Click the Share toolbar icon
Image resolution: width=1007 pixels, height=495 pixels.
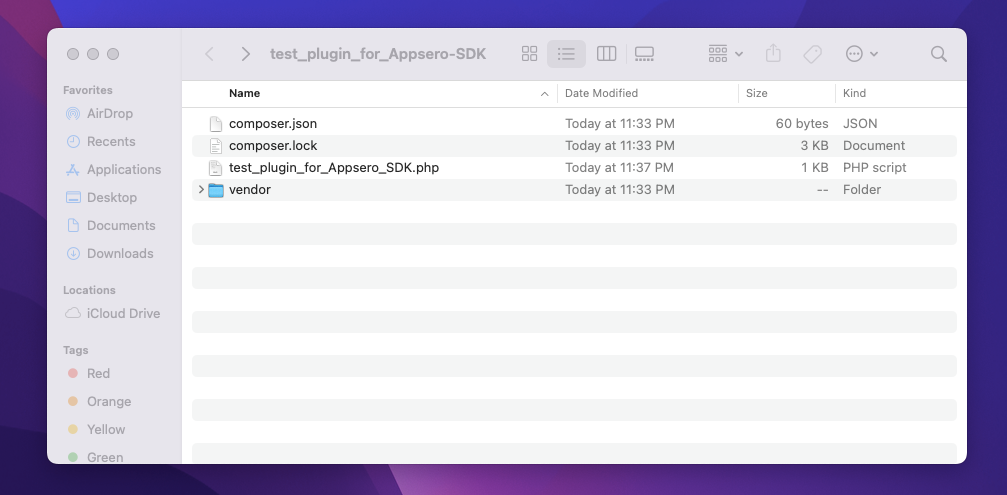[x=773, y=53]
